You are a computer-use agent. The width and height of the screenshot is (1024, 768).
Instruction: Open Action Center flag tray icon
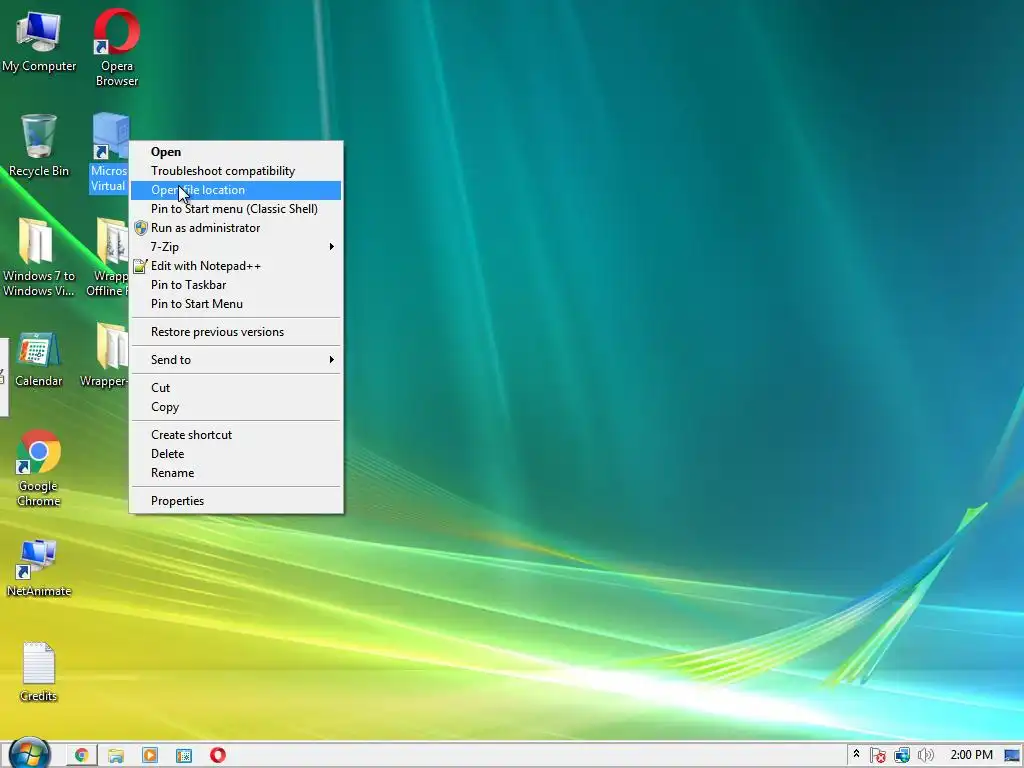(x=878, y=756)
